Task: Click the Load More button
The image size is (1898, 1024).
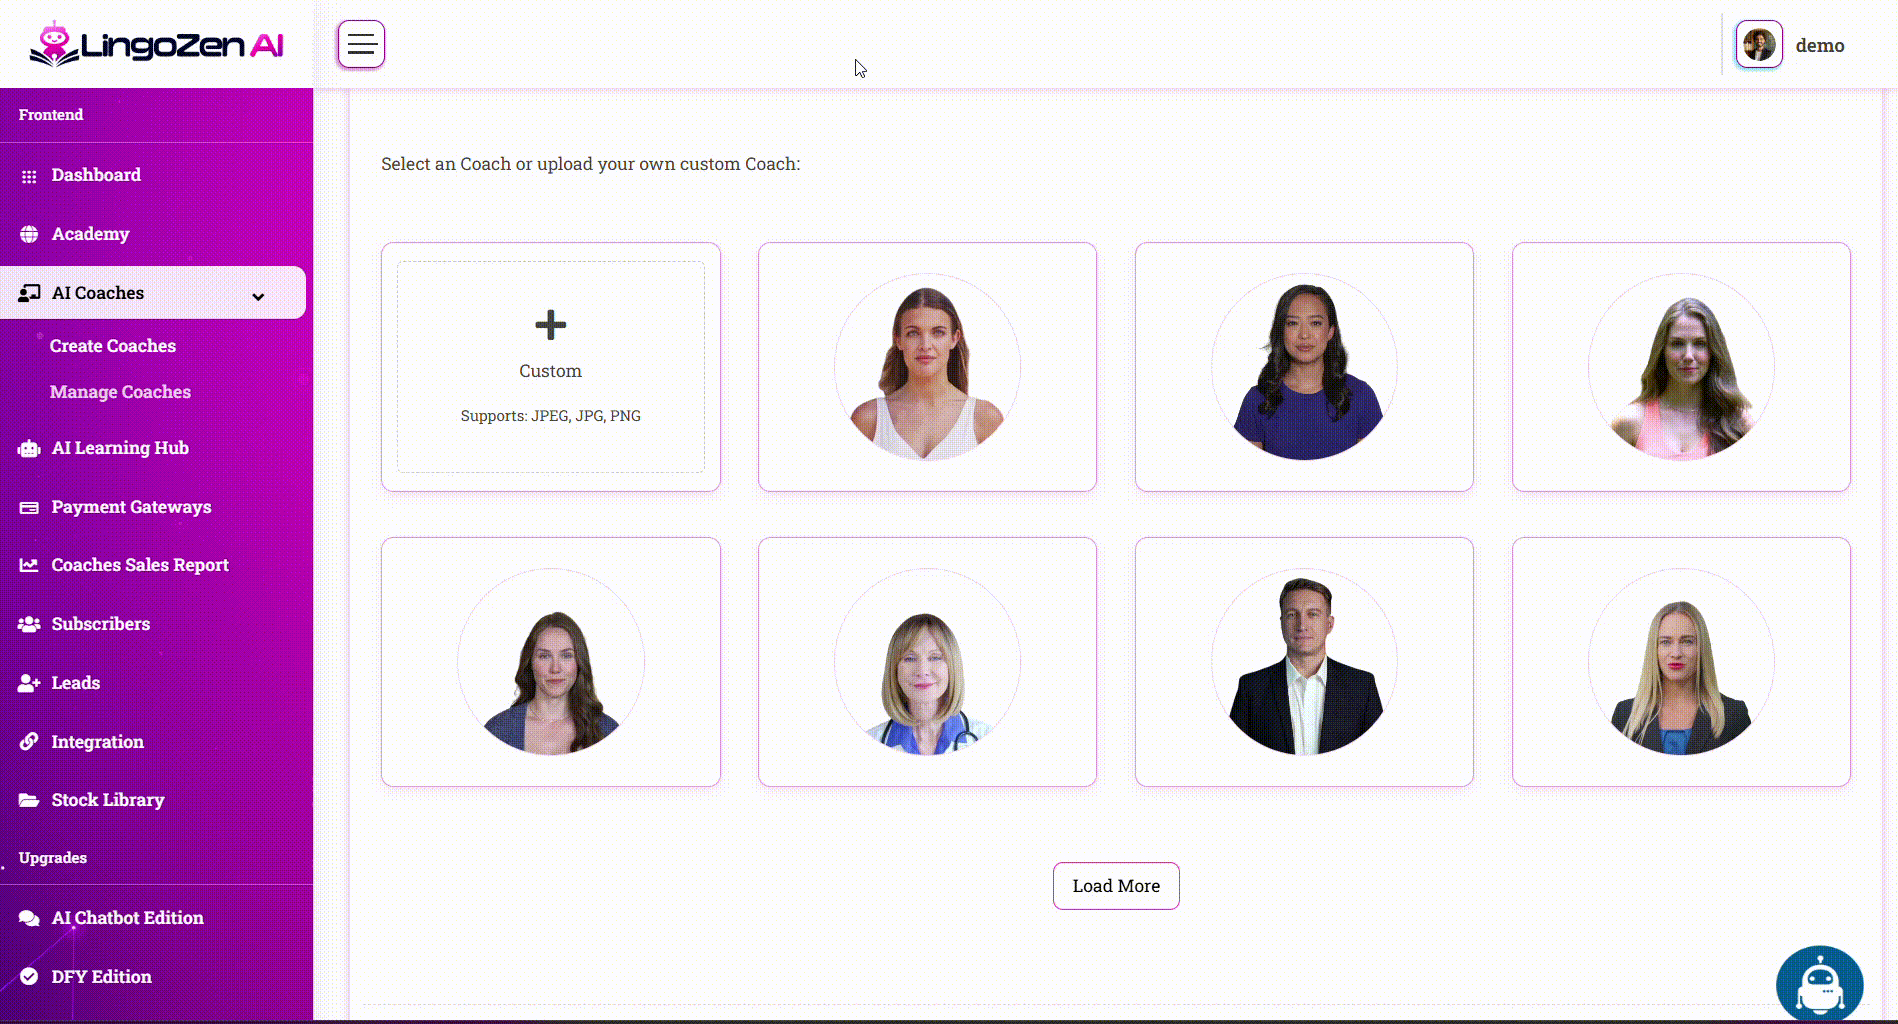Action: [x=1116, y=886]
